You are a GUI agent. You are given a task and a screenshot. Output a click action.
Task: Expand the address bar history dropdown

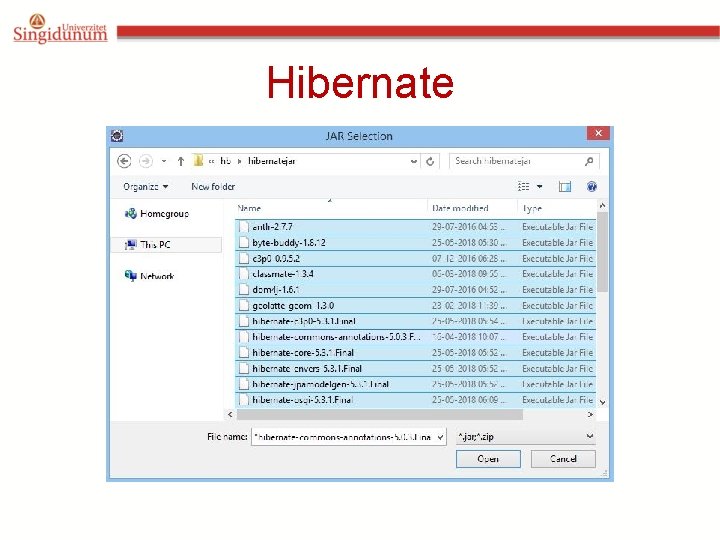414,161
